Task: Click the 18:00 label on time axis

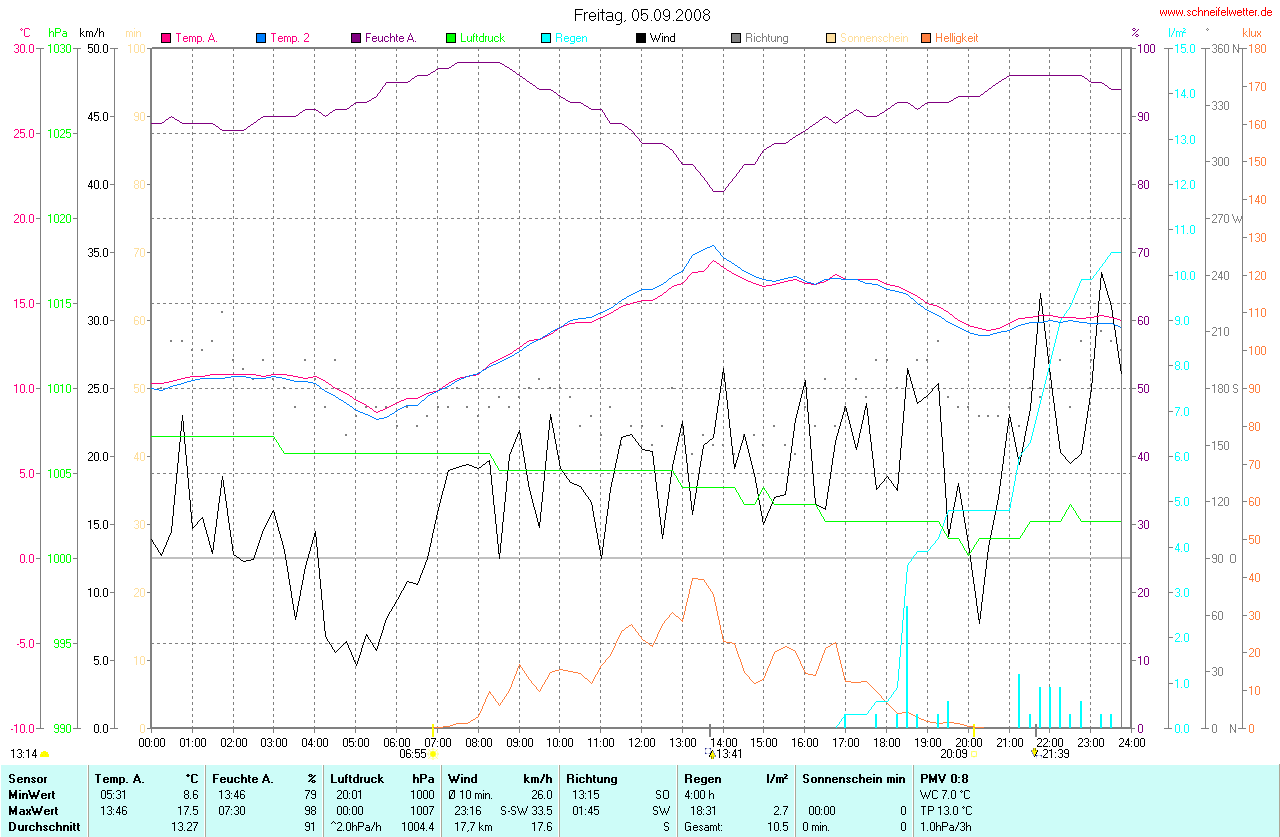Action: 886,742
